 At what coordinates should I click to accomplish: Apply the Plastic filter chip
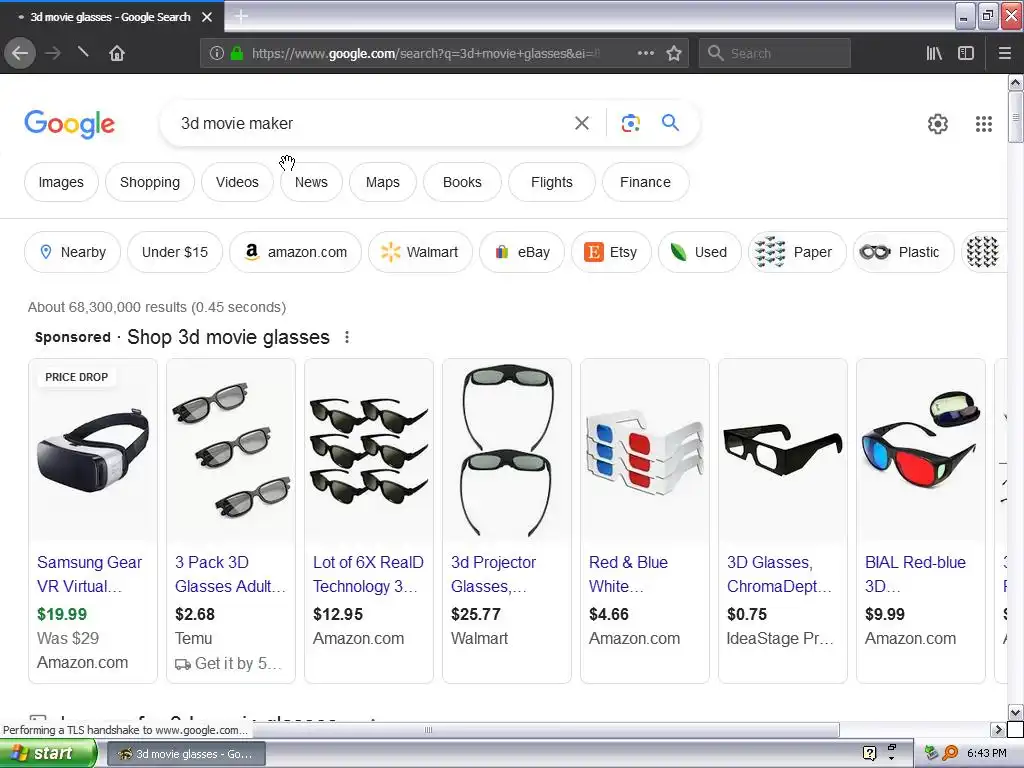tap(904, 252)
